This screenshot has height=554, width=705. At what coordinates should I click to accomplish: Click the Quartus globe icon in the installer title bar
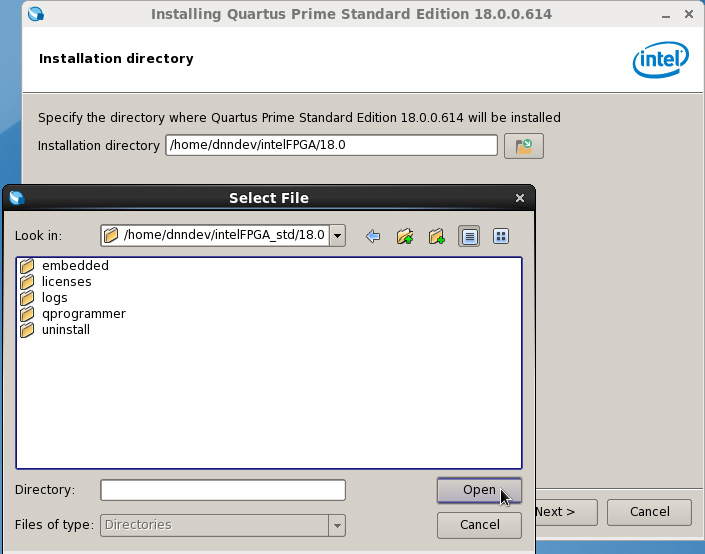pos(36,14)
